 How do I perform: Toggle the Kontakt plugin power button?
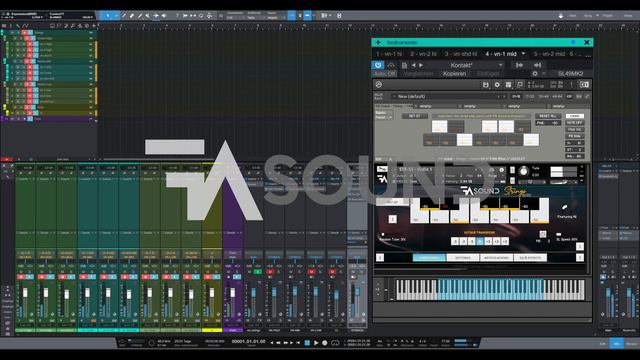pyautogui.click(x=378, y=65)
